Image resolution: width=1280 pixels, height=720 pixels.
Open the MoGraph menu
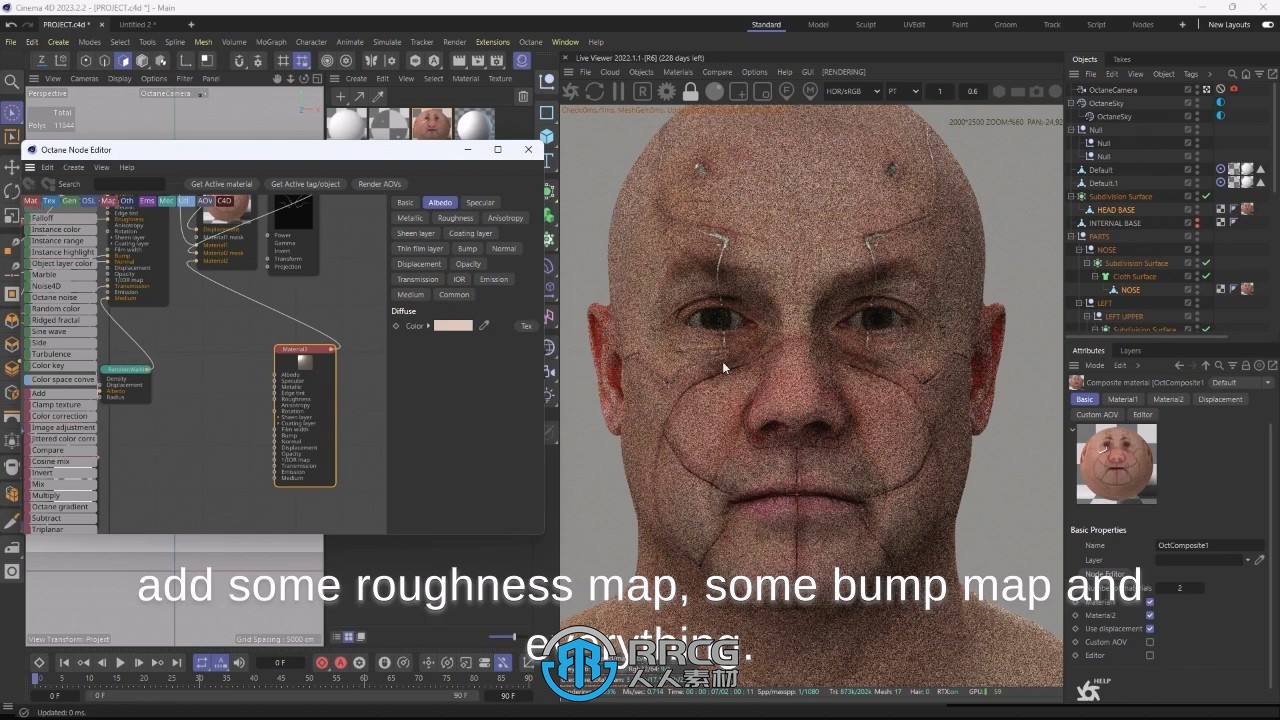(x=271, y=42)
